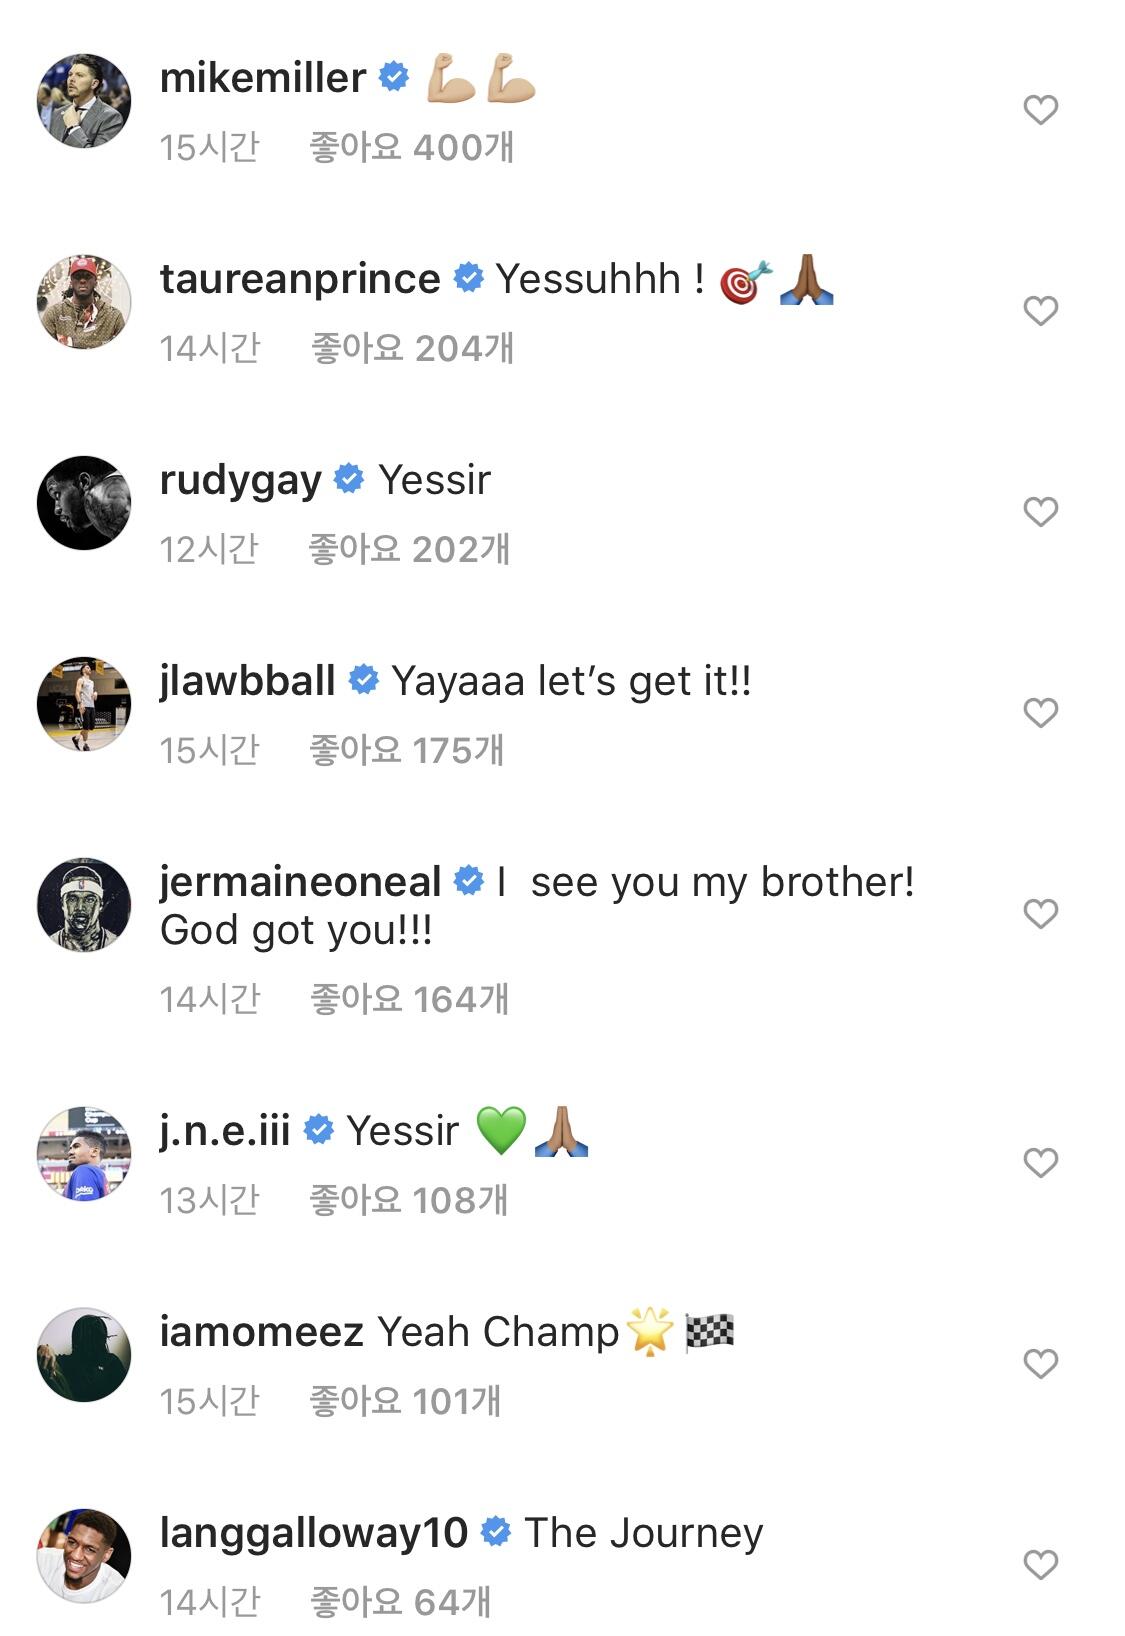
Task: Tap the j.n.e.iii username
Action: click(225, 1131)
